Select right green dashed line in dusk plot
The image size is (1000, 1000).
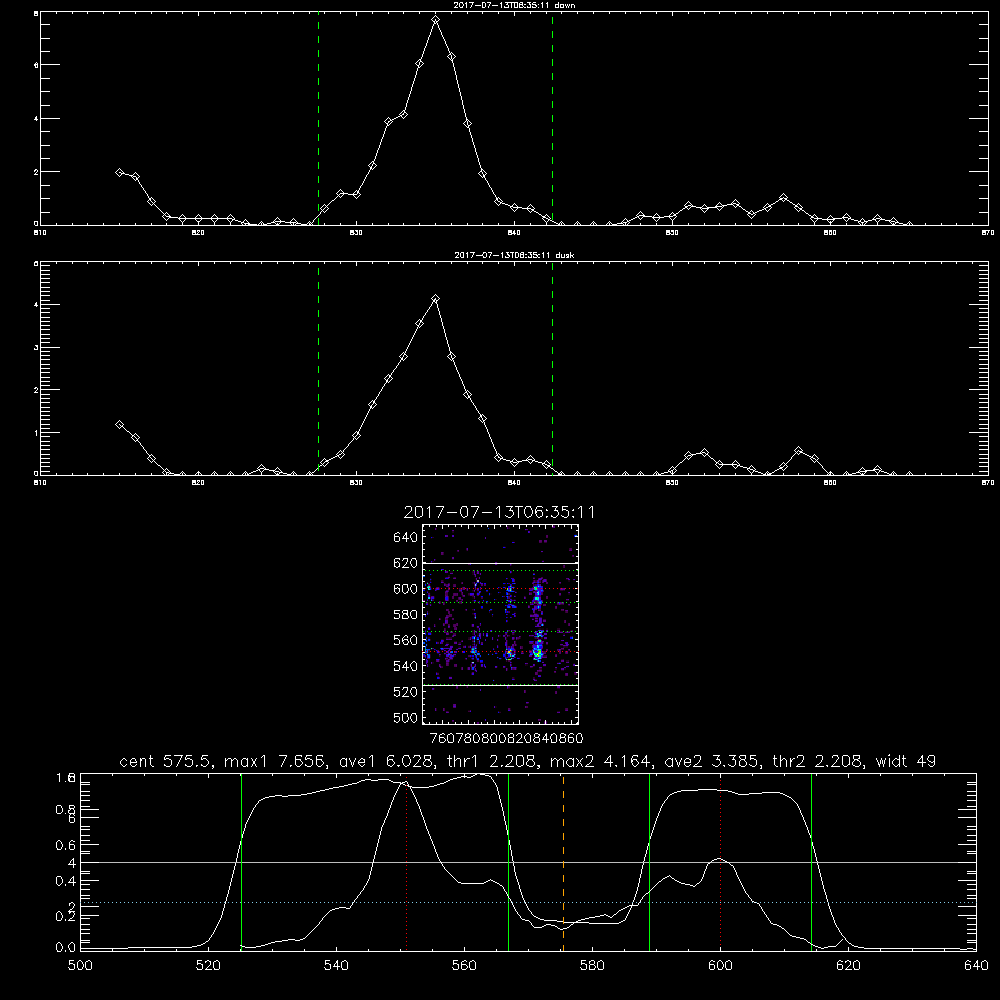pyautogui.click(x=552, y=368)
